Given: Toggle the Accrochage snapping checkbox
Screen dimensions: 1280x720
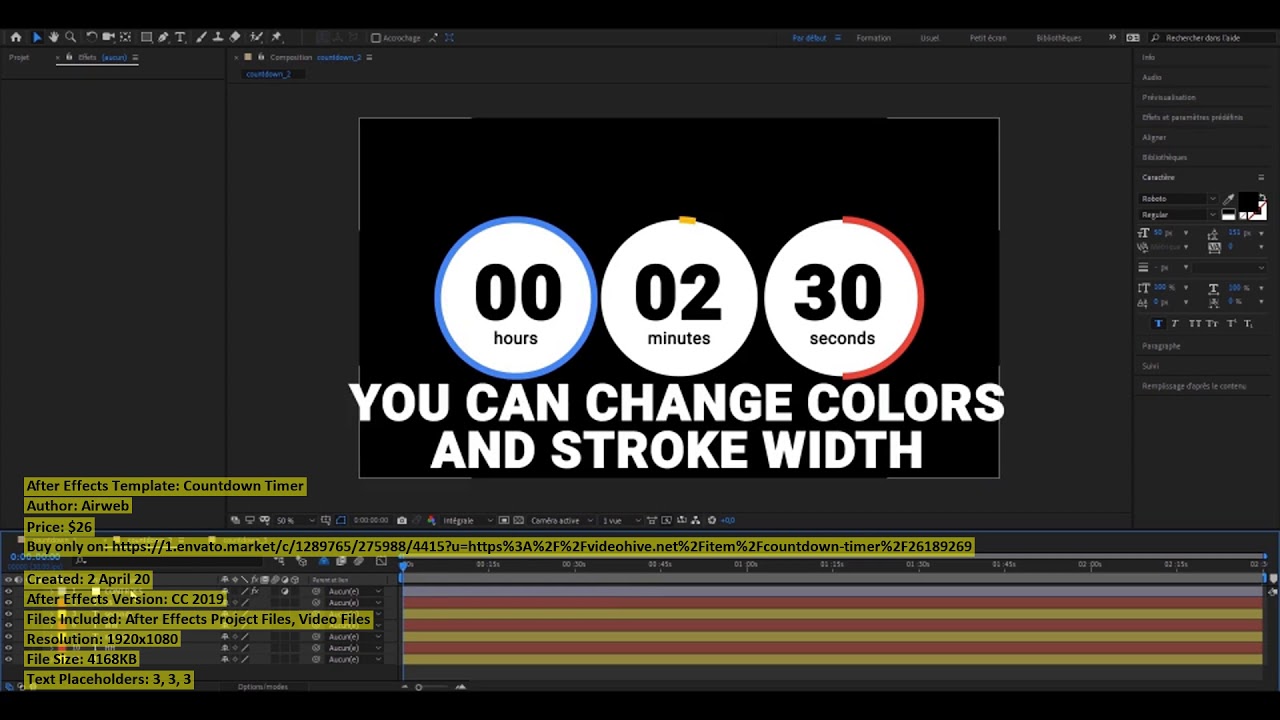Looking at the screenshot, I should click(x=376, y=38).
